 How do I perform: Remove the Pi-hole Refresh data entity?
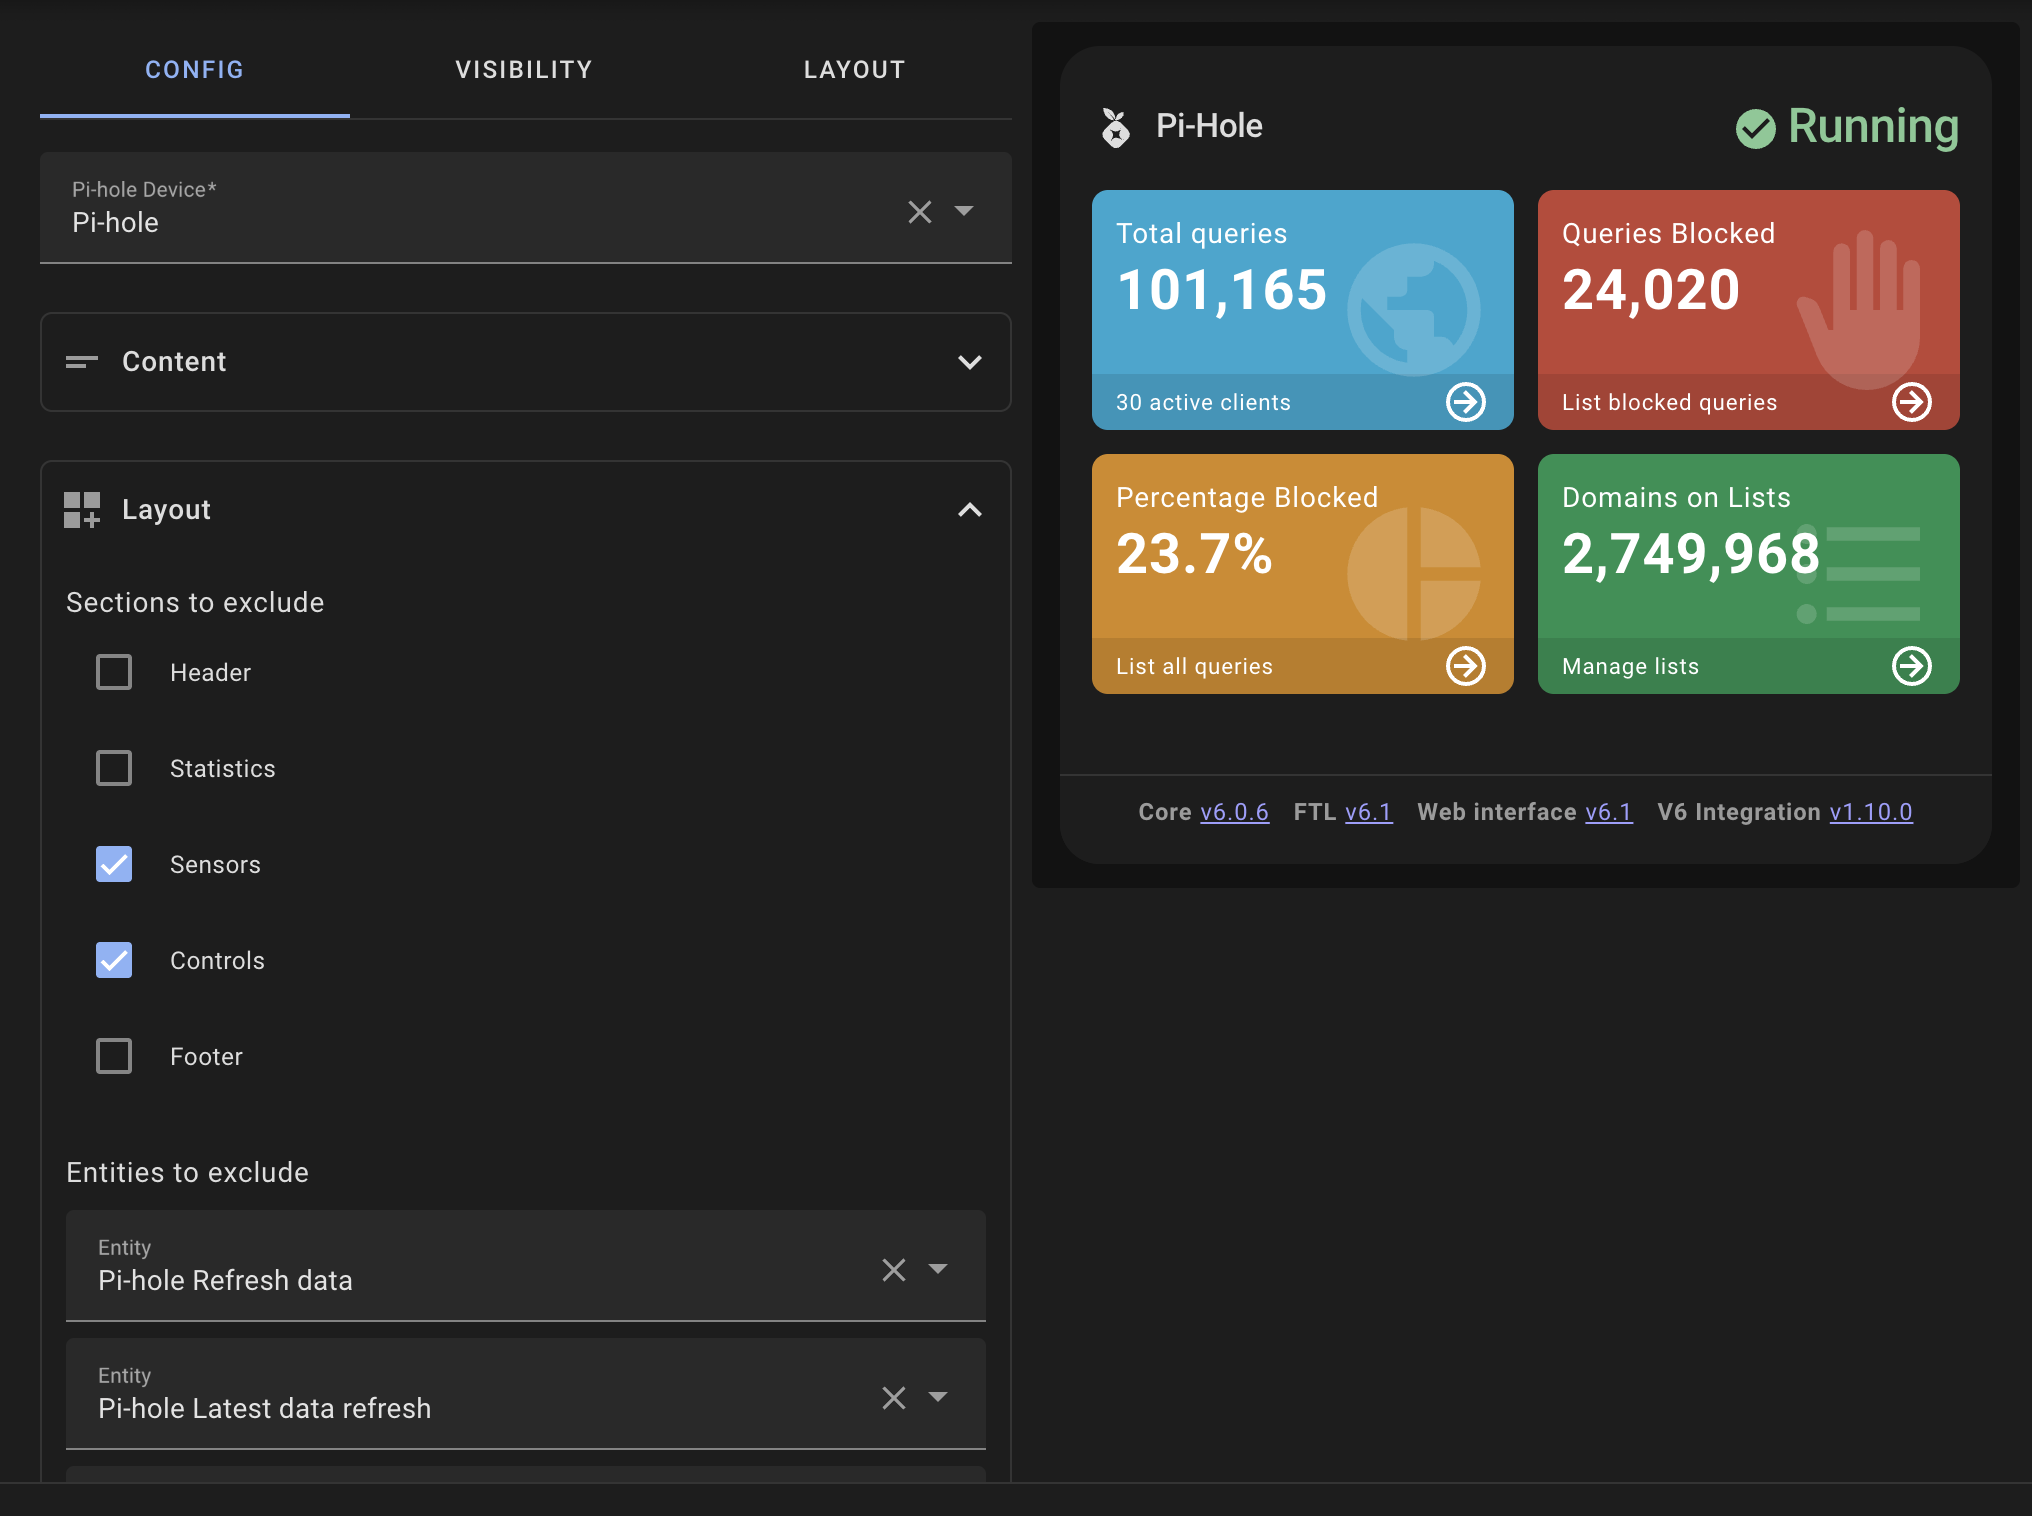(x=893, y=1270)
